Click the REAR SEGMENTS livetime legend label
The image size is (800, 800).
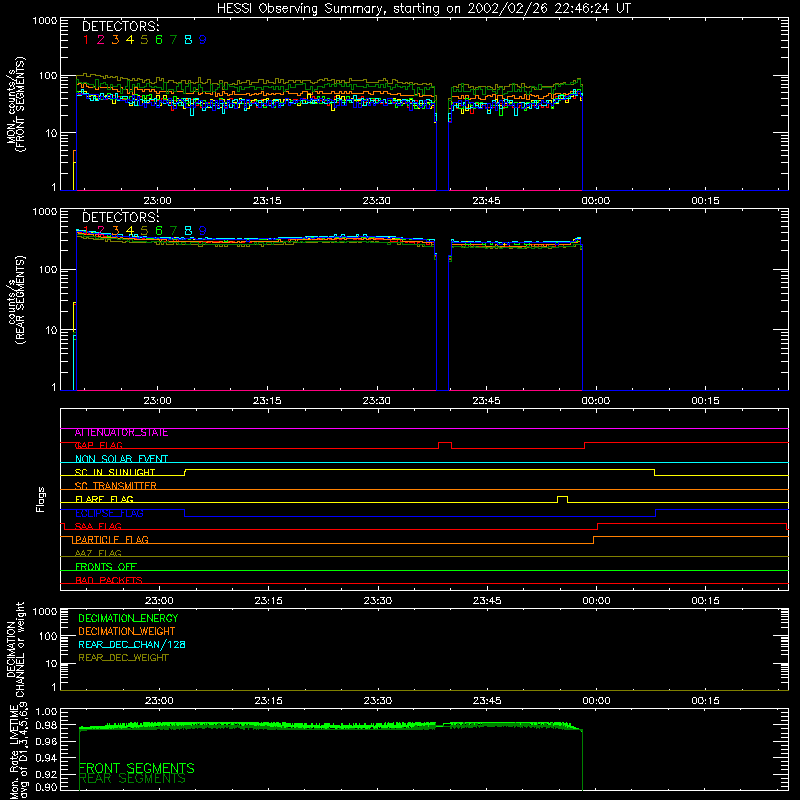132,779
